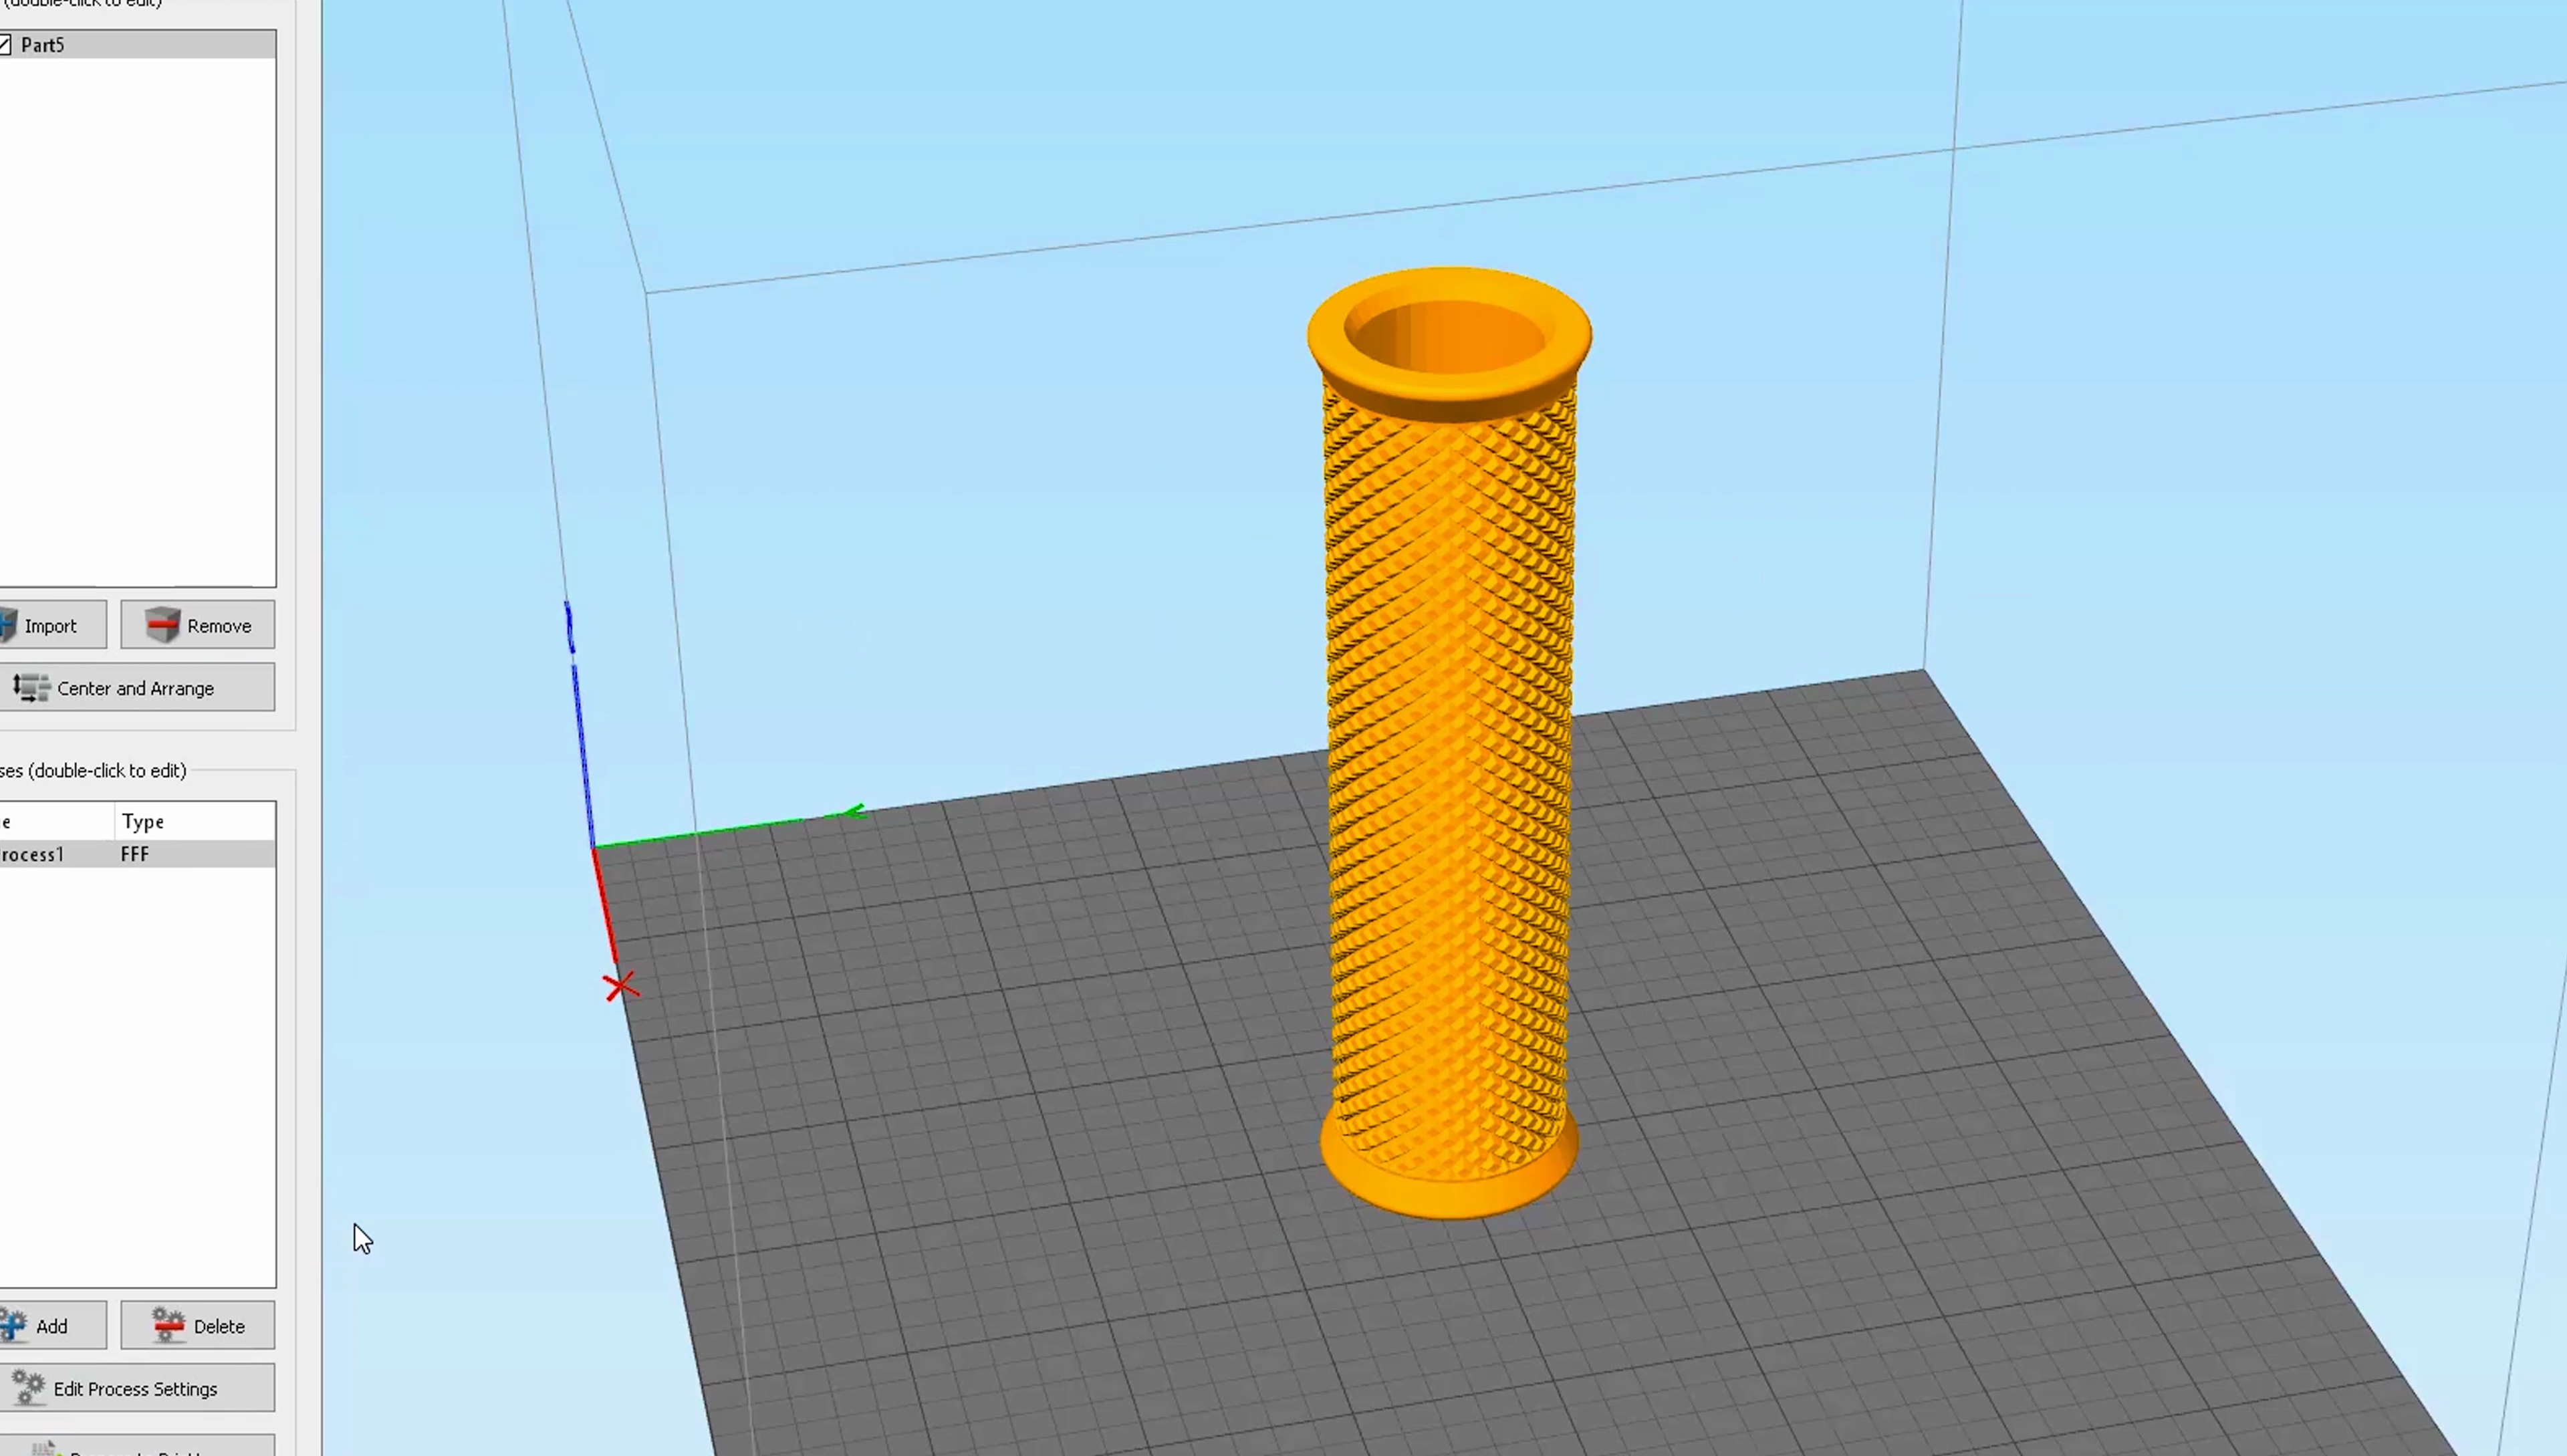Click Add to create a new process
The image size is (2567, 1456).
pos(53,1325)
